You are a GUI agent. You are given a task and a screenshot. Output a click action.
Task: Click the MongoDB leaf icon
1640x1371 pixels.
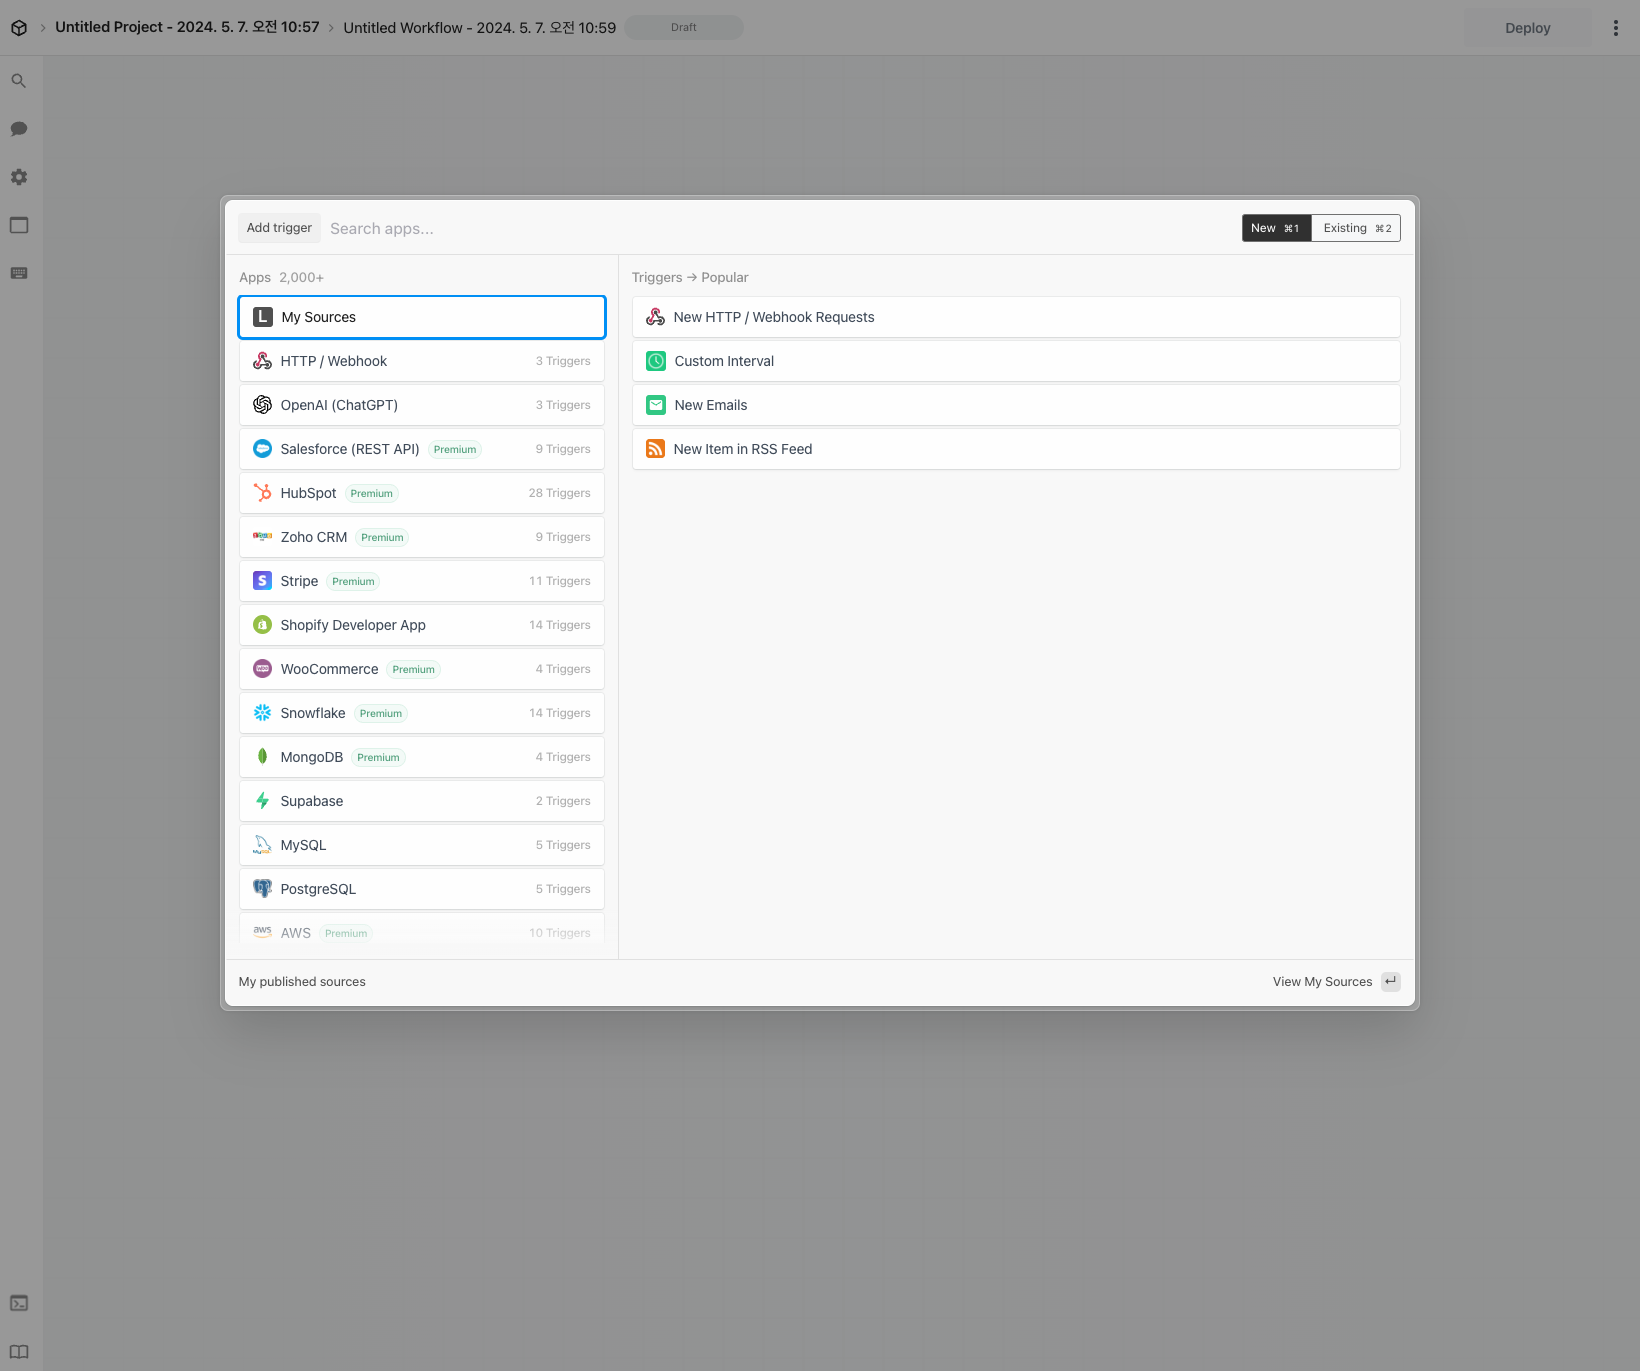(x=263, y=757)
